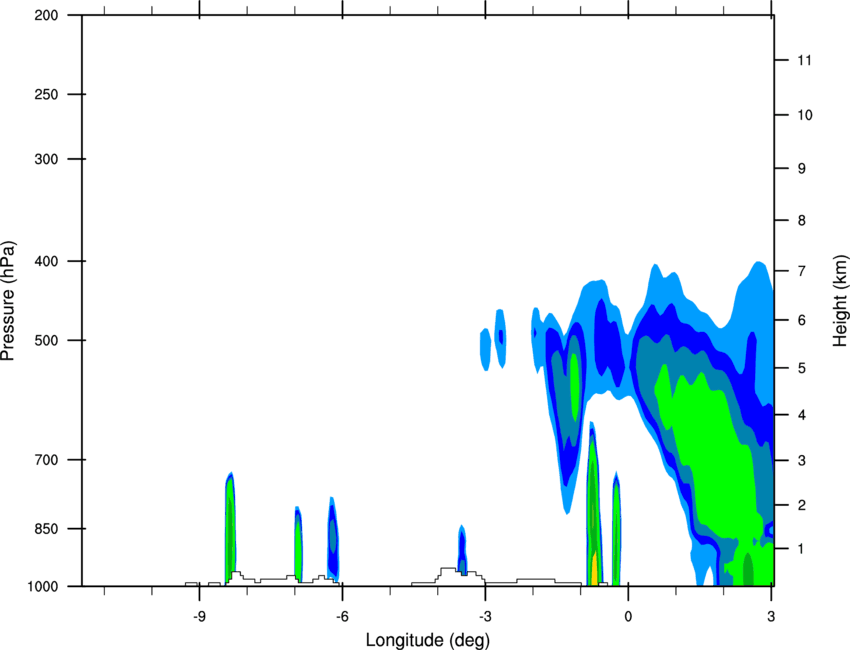The height and width of the screenshot is (650, 850).
Task: Click the 'Pressure (hPa)' axis title
Action: click(8, 301)
